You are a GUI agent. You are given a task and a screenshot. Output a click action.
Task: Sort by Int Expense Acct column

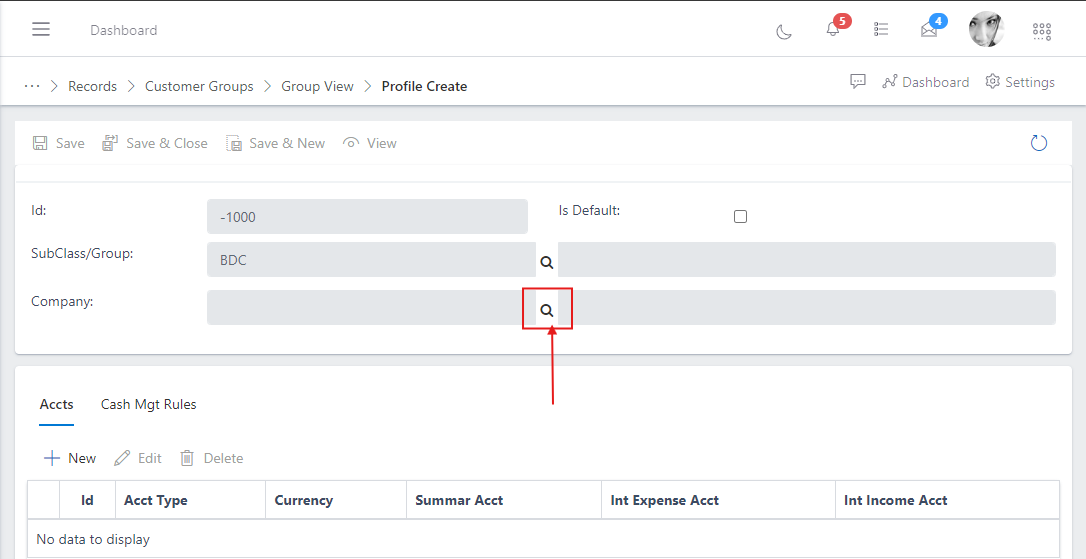[x=719, y=500]
